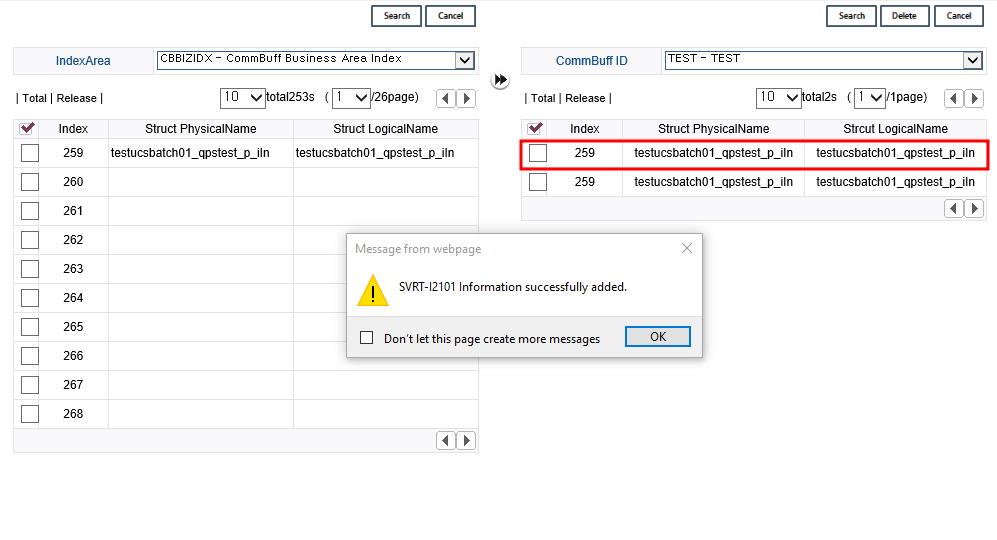997x540 pixels.
Task: Click the Delete button
Action: tap(904, 16)
